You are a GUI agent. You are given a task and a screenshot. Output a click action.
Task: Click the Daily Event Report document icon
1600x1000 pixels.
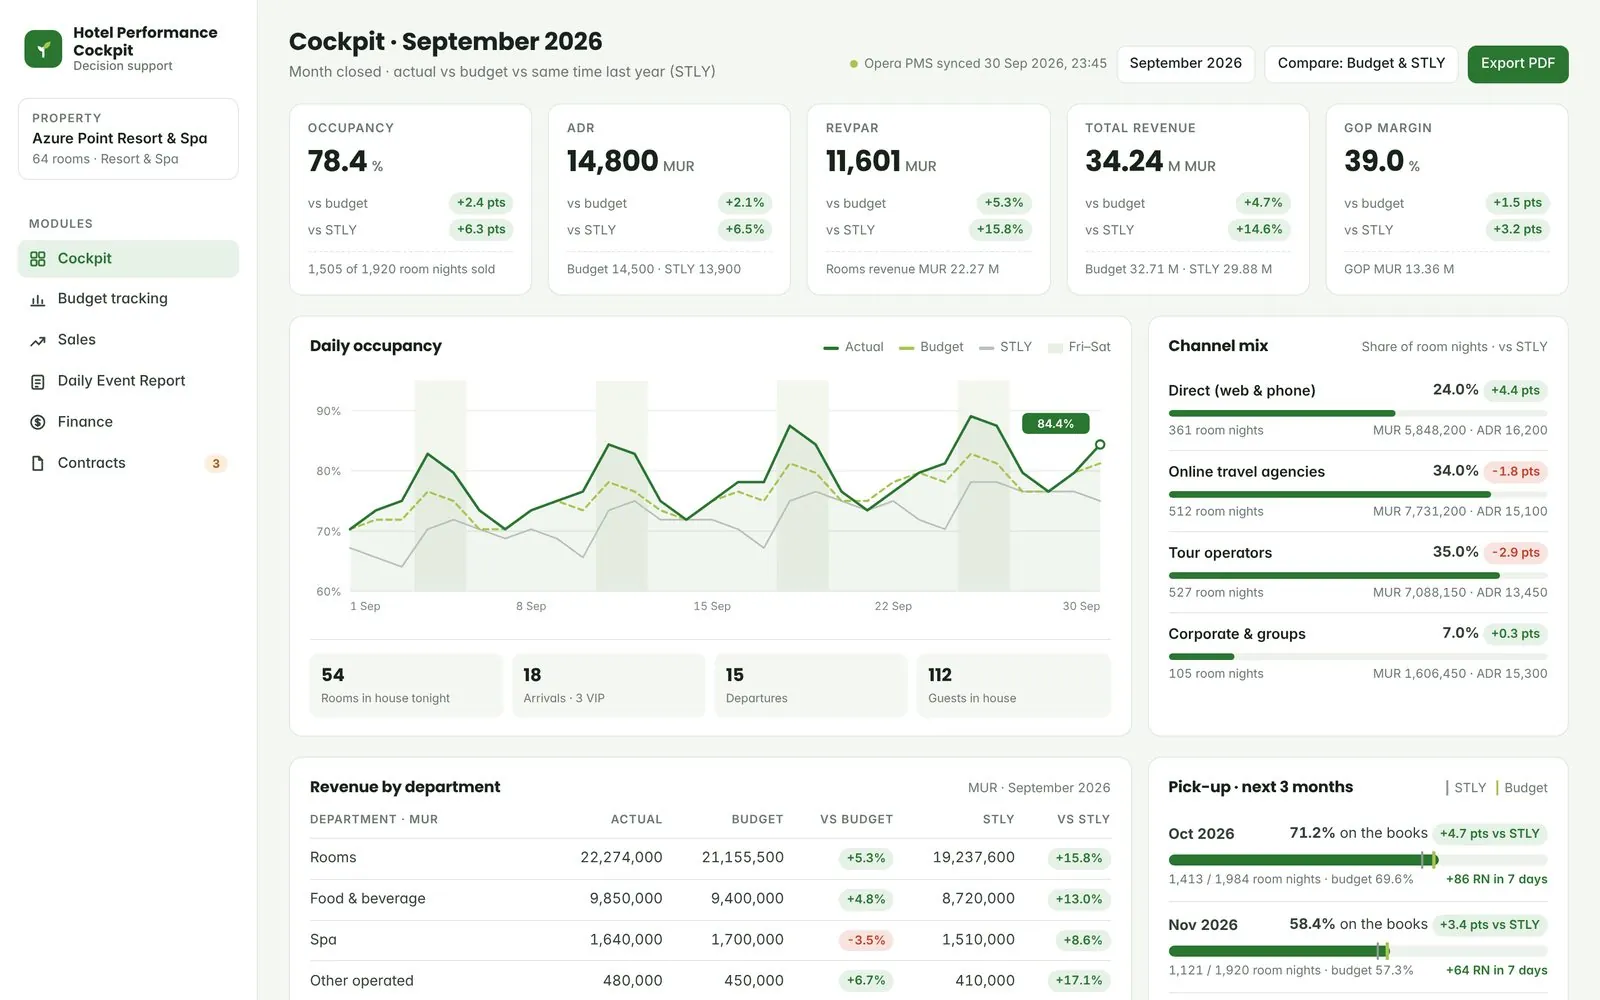pos(38,382)
